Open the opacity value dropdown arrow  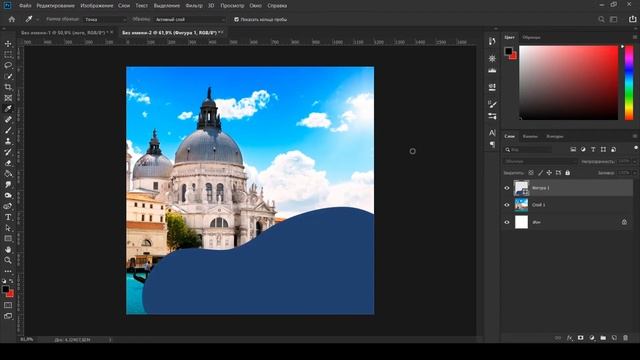(x=635, y=162)
